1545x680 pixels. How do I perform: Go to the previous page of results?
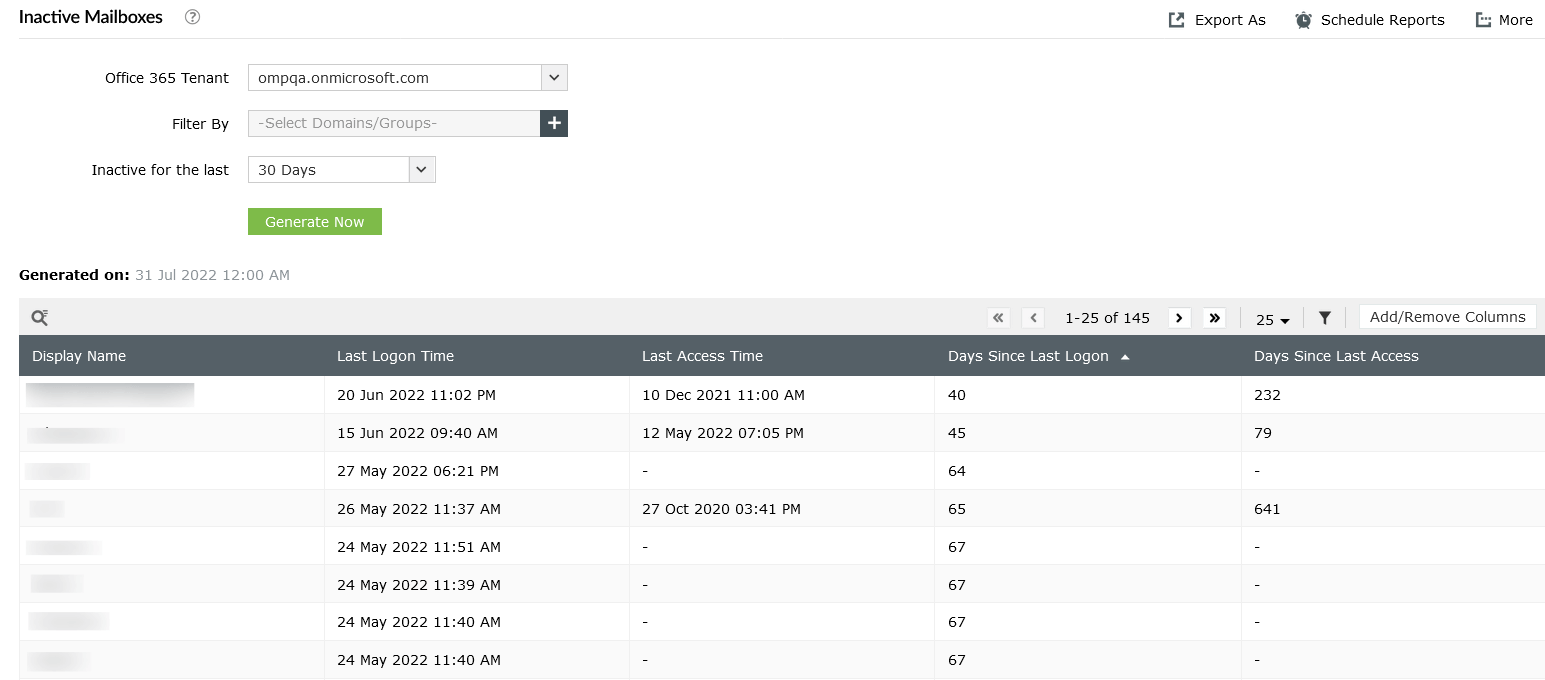click(x=1033, y=318)
